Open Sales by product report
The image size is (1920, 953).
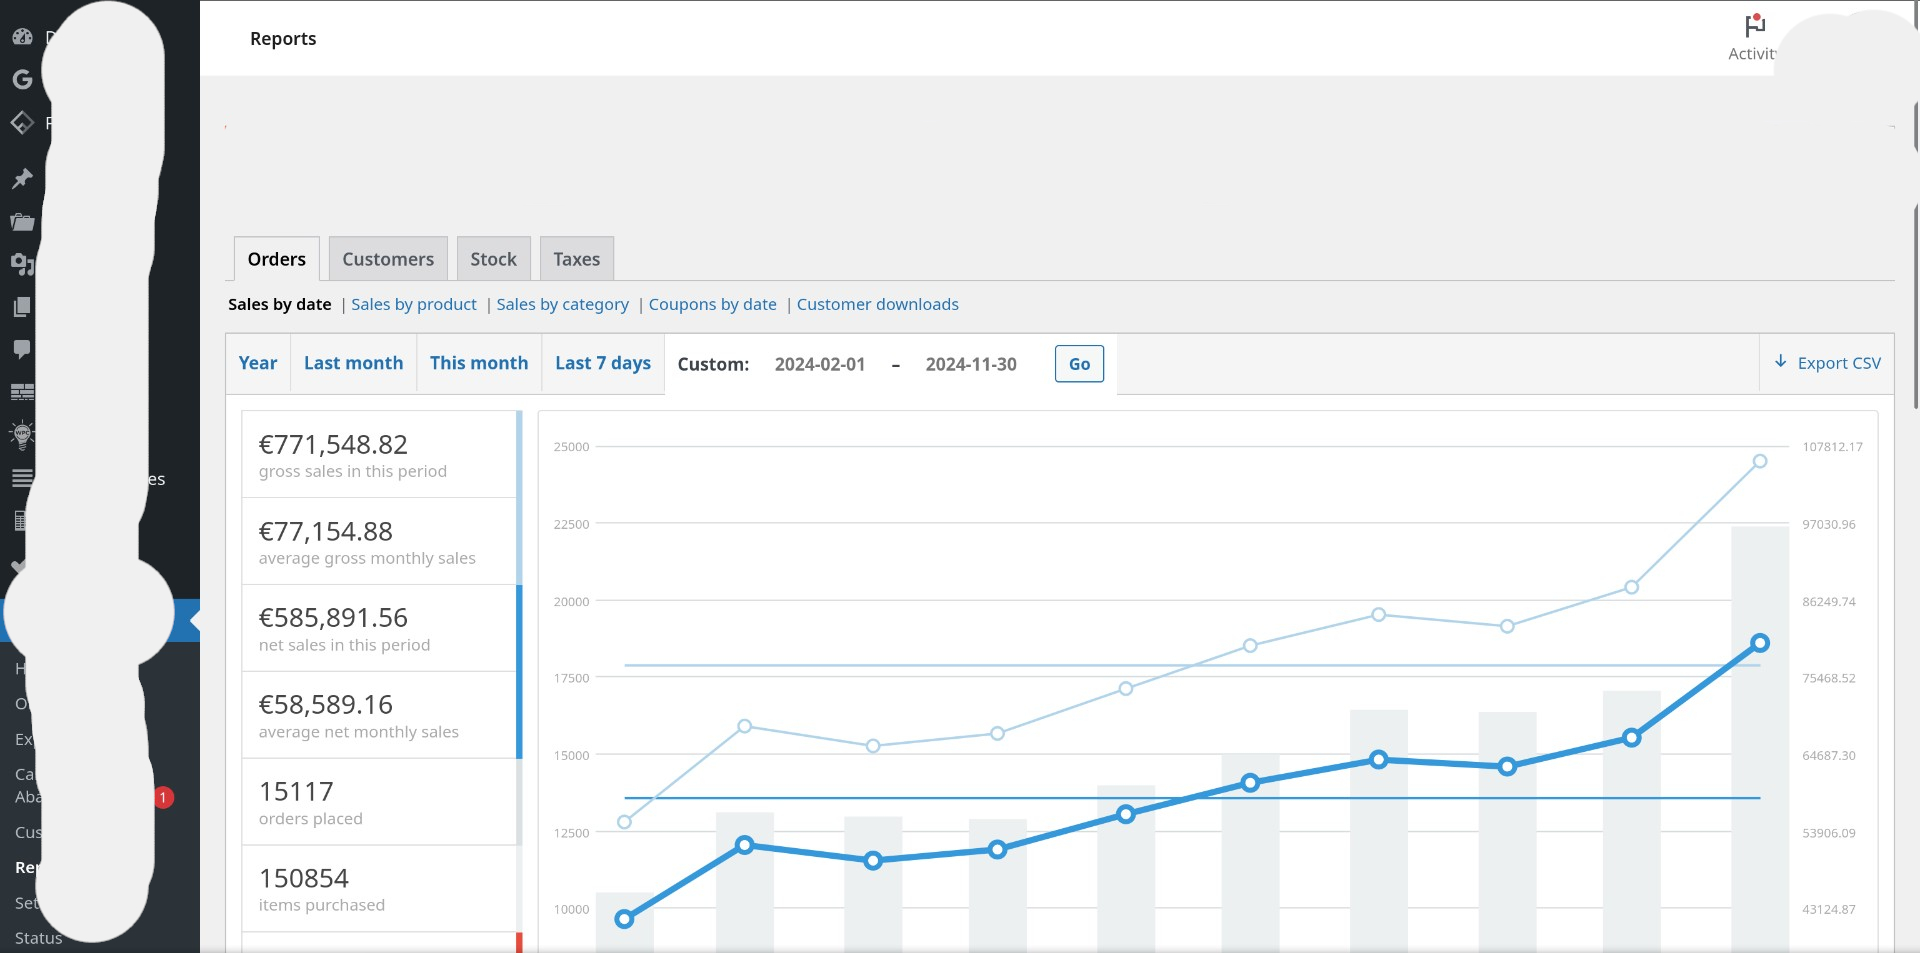[x=413, y=304]
